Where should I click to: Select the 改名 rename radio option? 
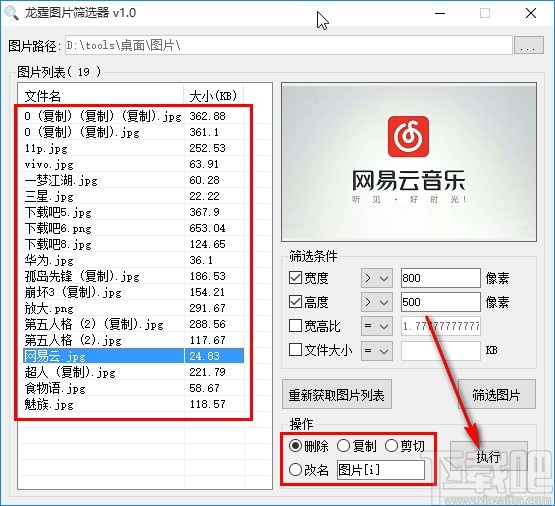point(295,470)
